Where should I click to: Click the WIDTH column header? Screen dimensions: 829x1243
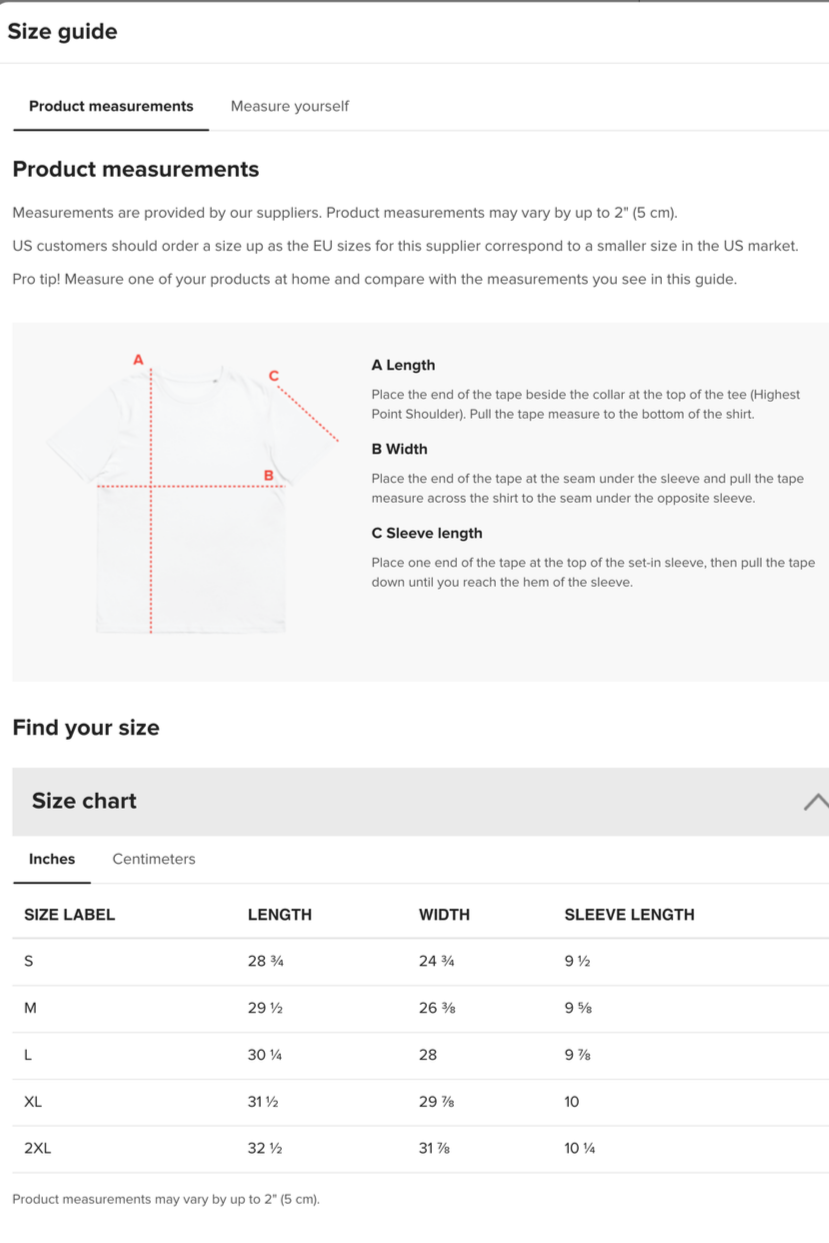444,914
